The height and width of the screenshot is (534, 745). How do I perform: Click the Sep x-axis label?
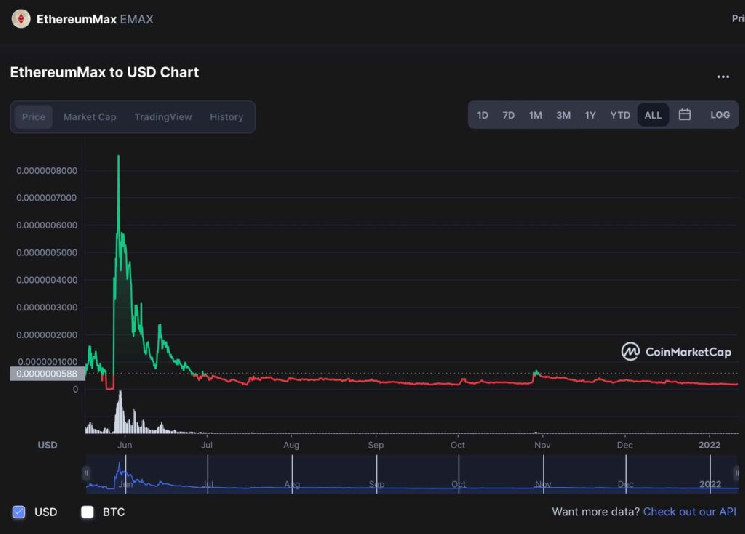(x=375, y=445)
